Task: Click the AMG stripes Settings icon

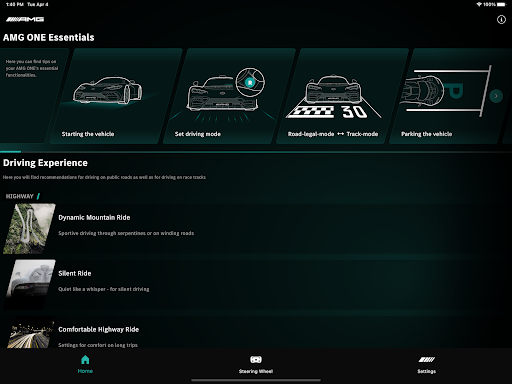Action: (426, 359)
